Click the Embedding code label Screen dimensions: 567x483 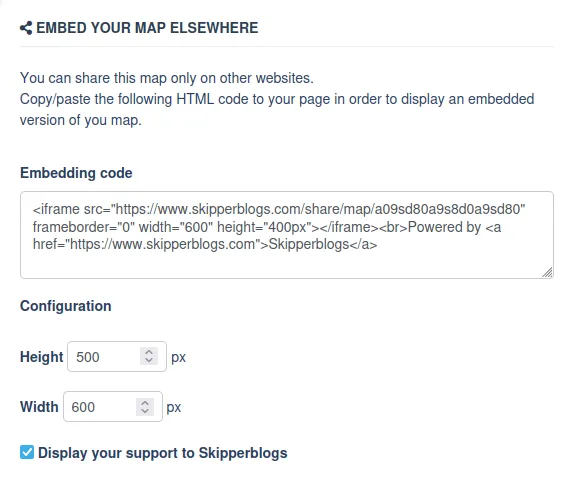pos(76,173)
